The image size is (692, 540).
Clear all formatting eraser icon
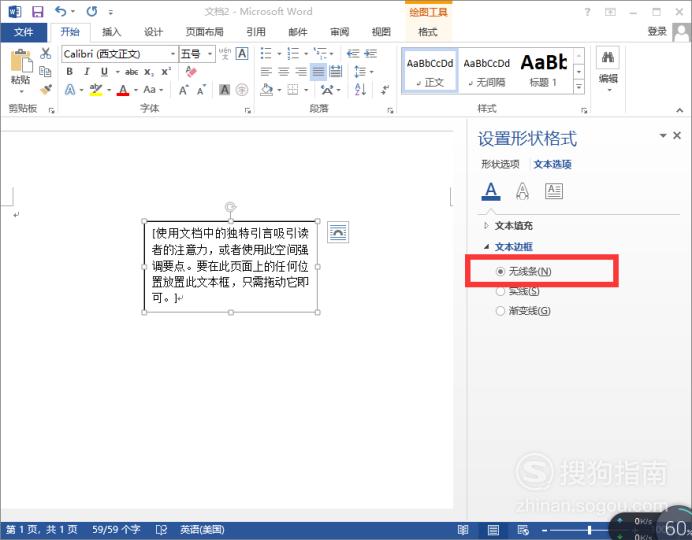click(191, 71)
